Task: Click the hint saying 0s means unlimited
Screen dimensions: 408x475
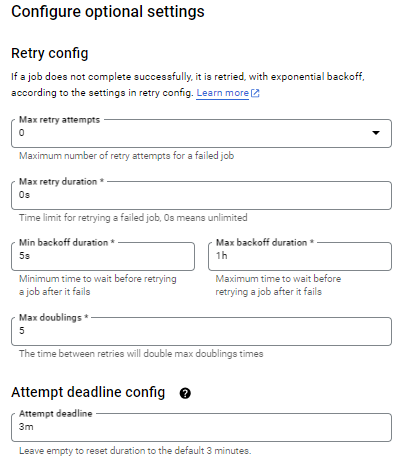Action: coord(133,218)
